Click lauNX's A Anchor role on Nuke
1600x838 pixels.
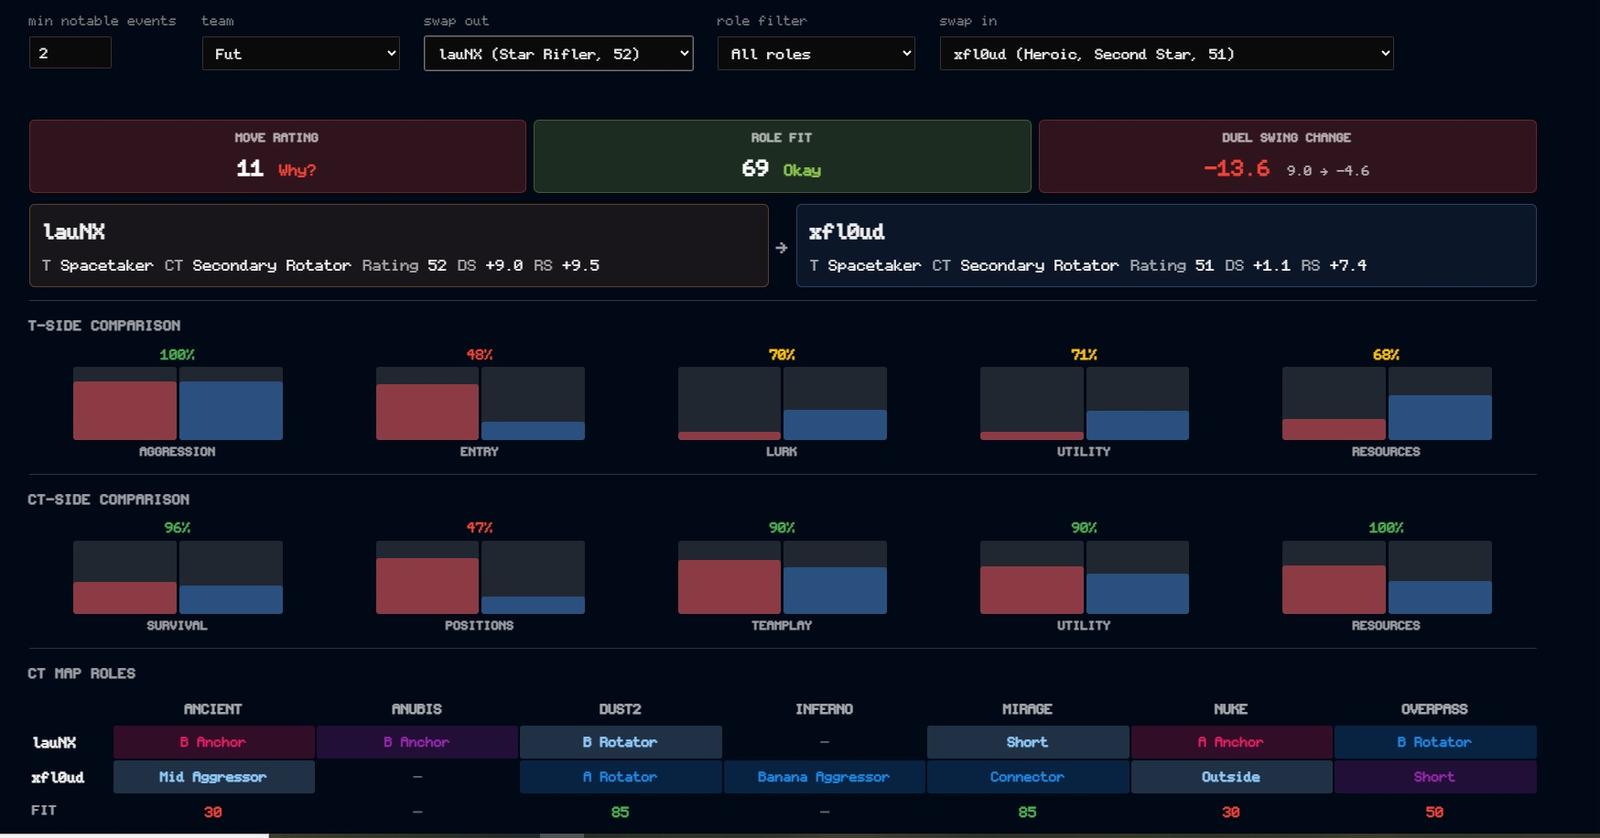click(x=1231, y=742)
